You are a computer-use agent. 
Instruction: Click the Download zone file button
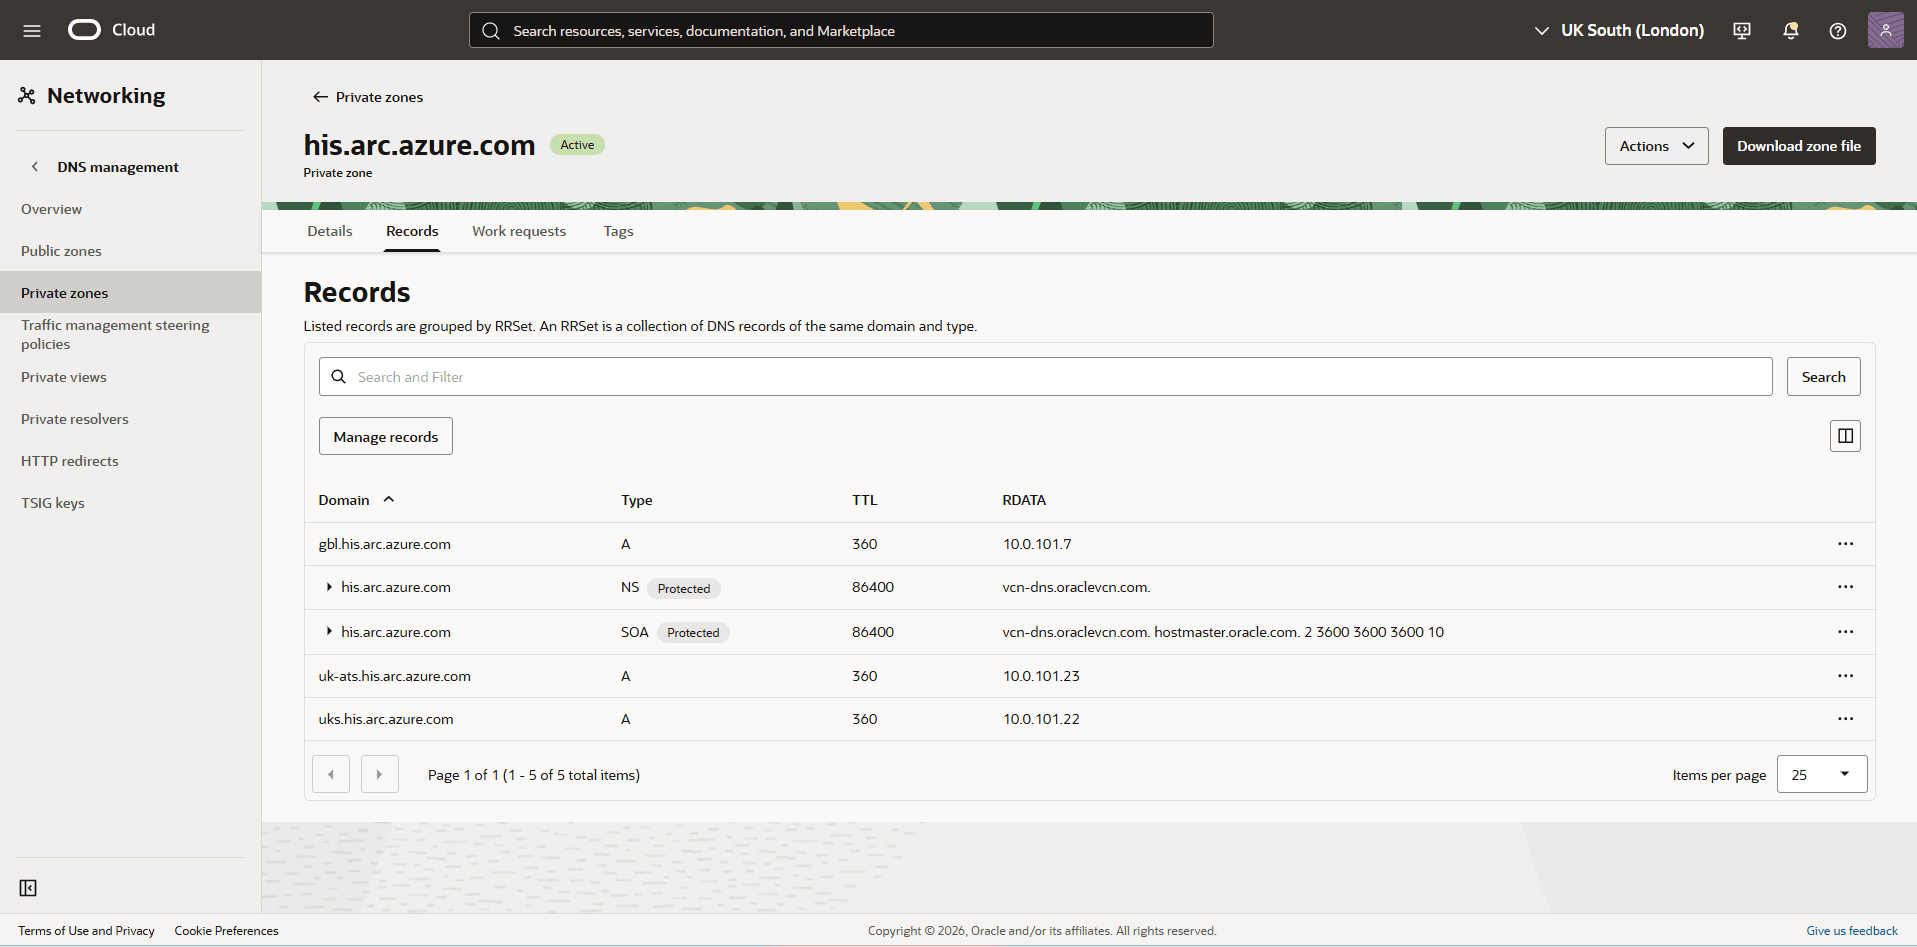pos(1798,145)
